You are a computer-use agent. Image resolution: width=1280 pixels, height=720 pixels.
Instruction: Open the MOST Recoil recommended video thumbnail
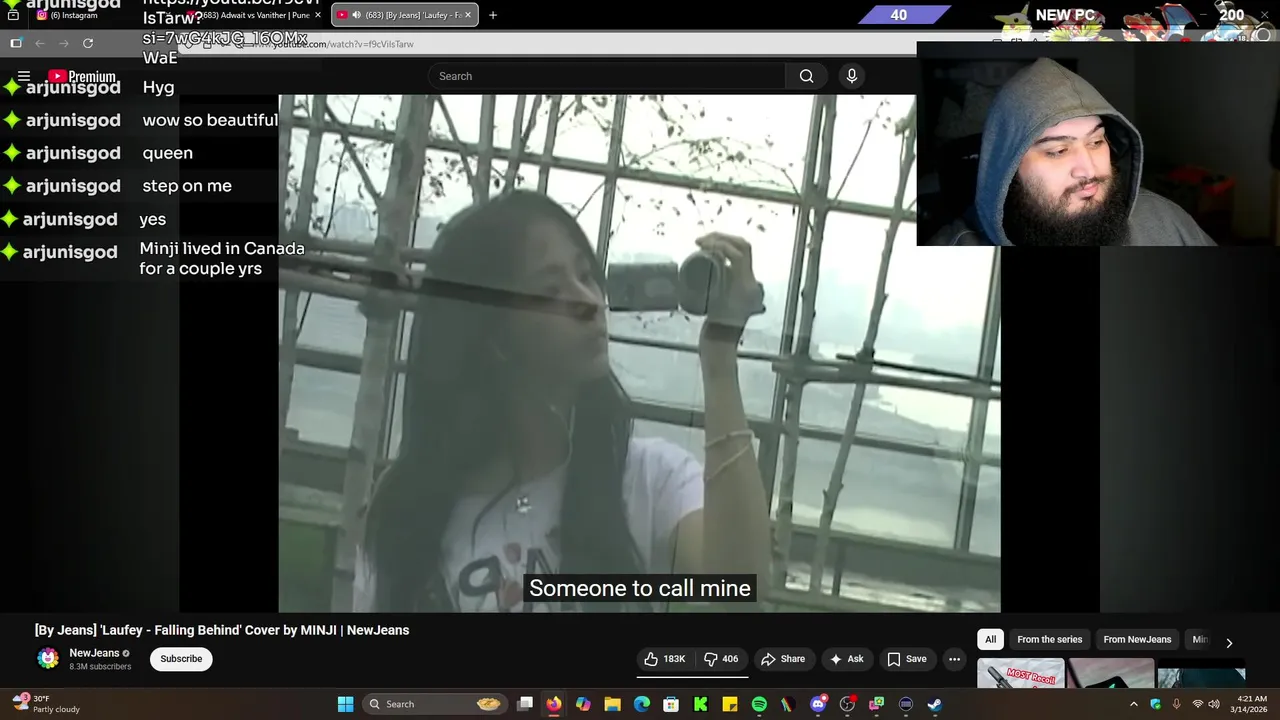pos(1020,675)
